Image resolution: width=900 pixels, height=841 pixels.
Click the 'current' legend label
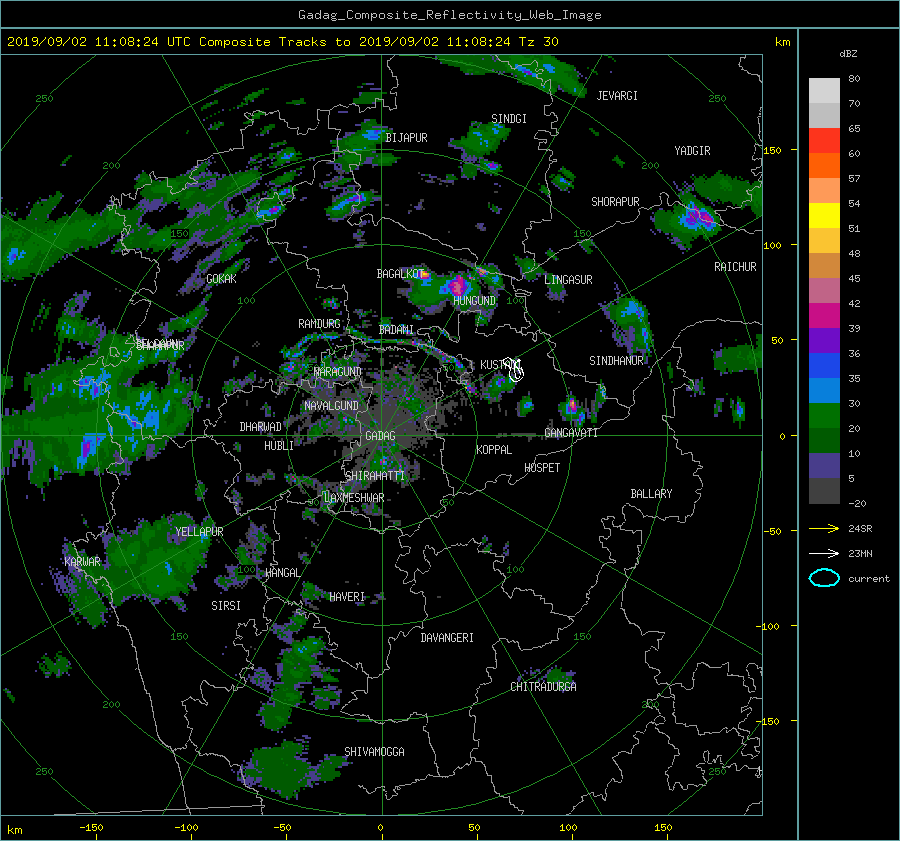(868, 579)
